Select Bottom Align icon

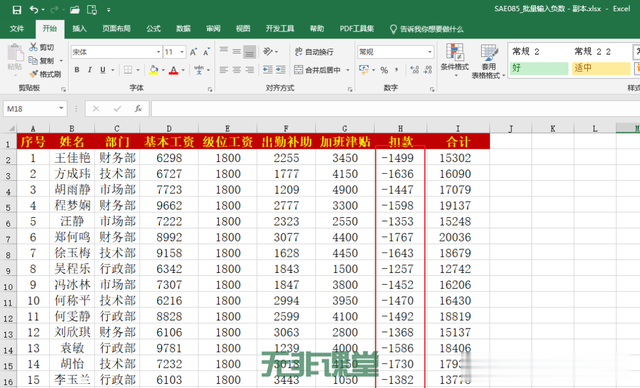249,51
